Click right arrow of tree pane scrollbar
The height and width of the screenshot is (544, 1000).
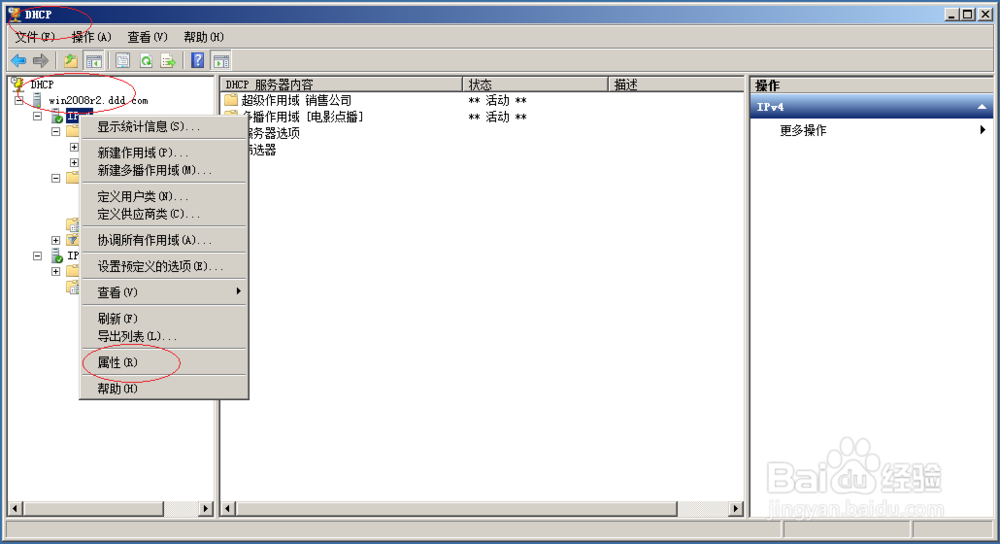pos(205,508)
